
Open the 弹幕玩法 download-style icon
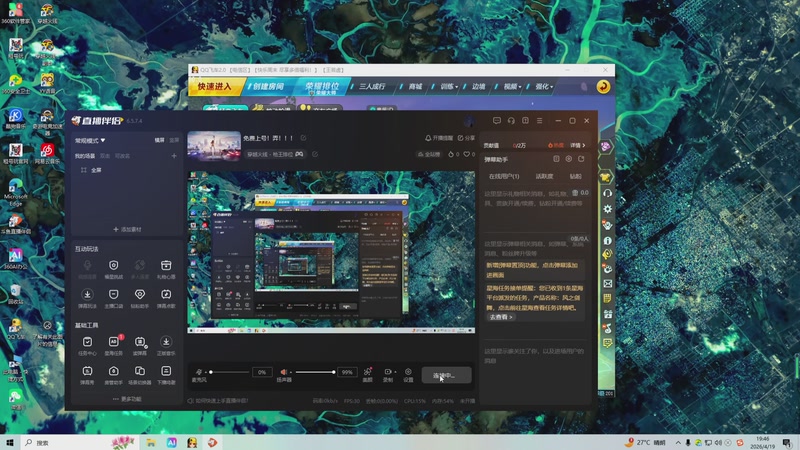click(x=87, y=294)
